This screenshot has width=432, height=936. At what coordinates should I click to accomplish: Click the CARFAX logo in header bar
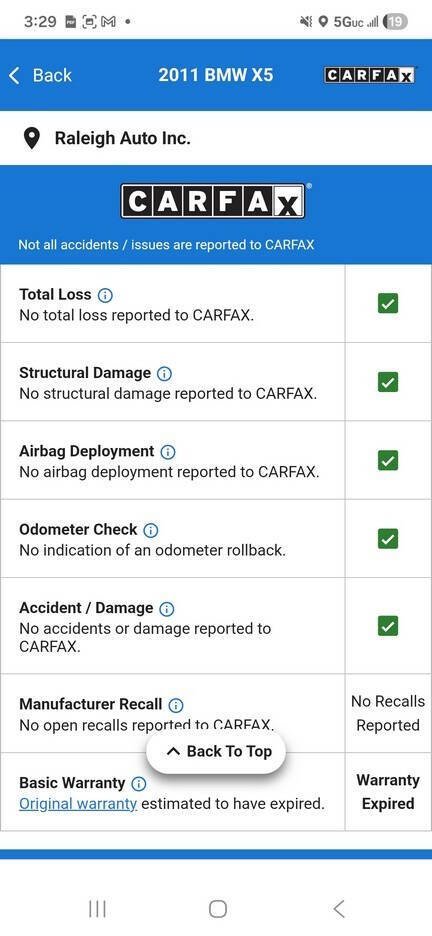coord(369,75)
